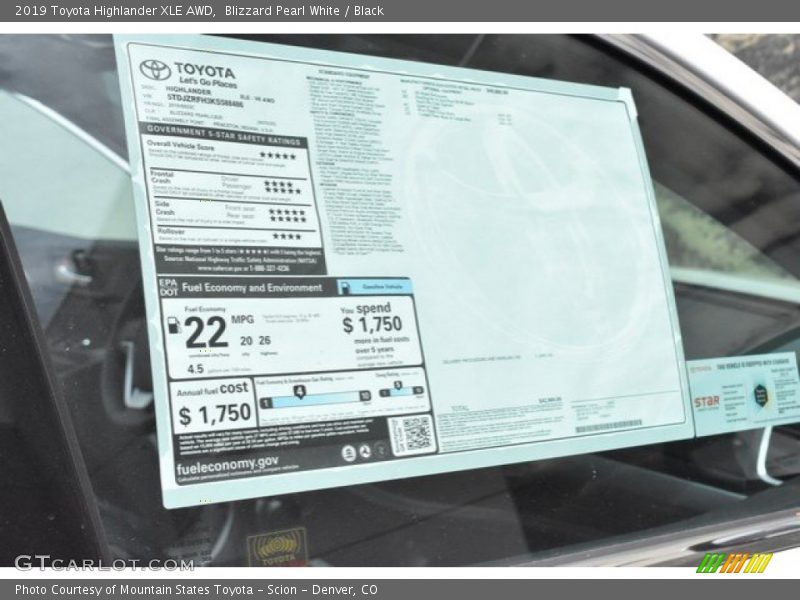Viewport: 800px width, 600px height.
Task: Click the GTCarLot.com watermark
Action: 104,563
